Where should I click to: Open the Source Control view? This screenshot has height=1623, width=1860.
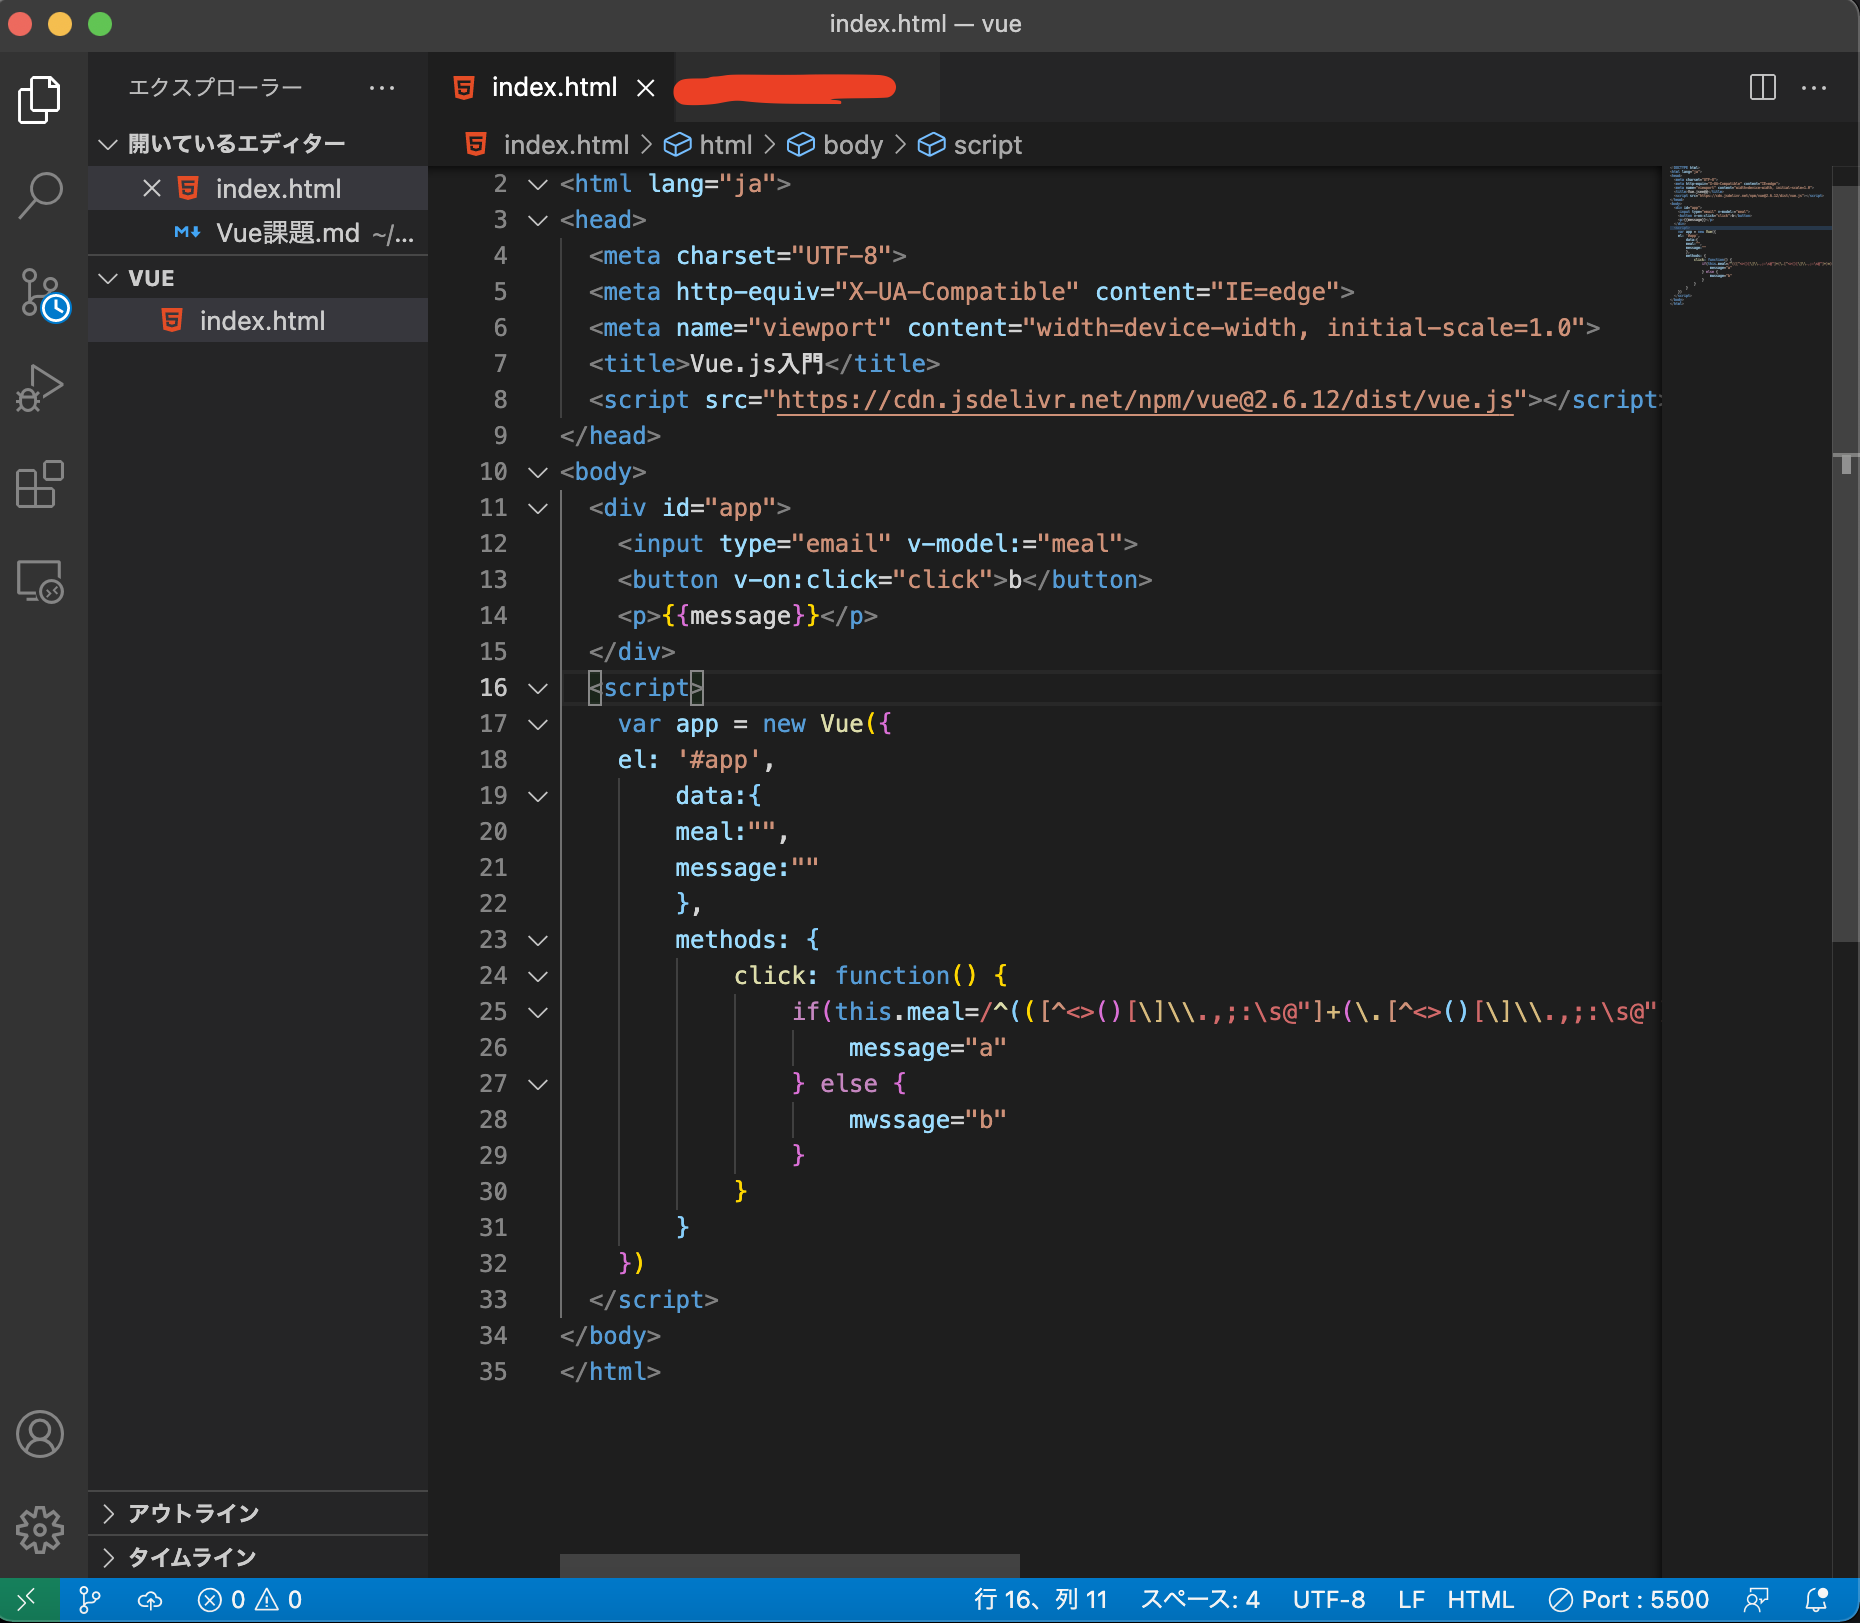point(42,294)
